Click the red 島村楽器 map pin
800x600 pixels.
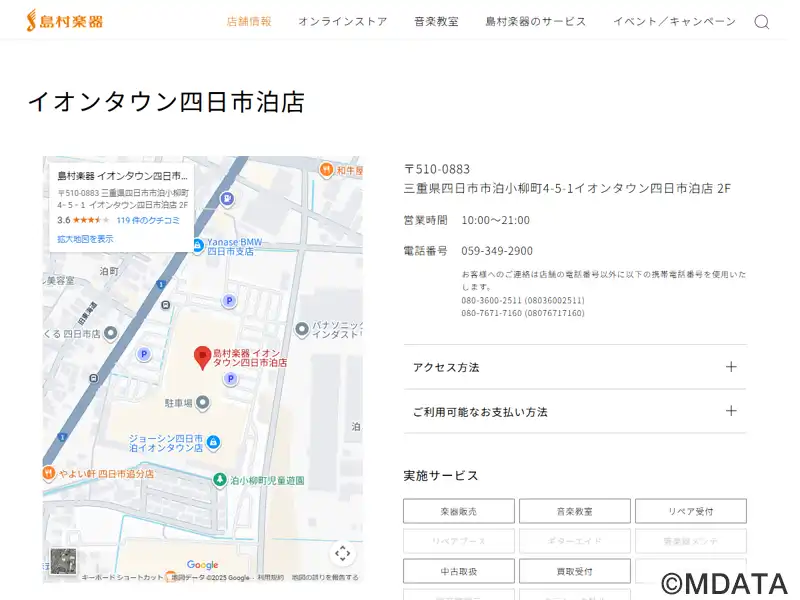[203, 357]
